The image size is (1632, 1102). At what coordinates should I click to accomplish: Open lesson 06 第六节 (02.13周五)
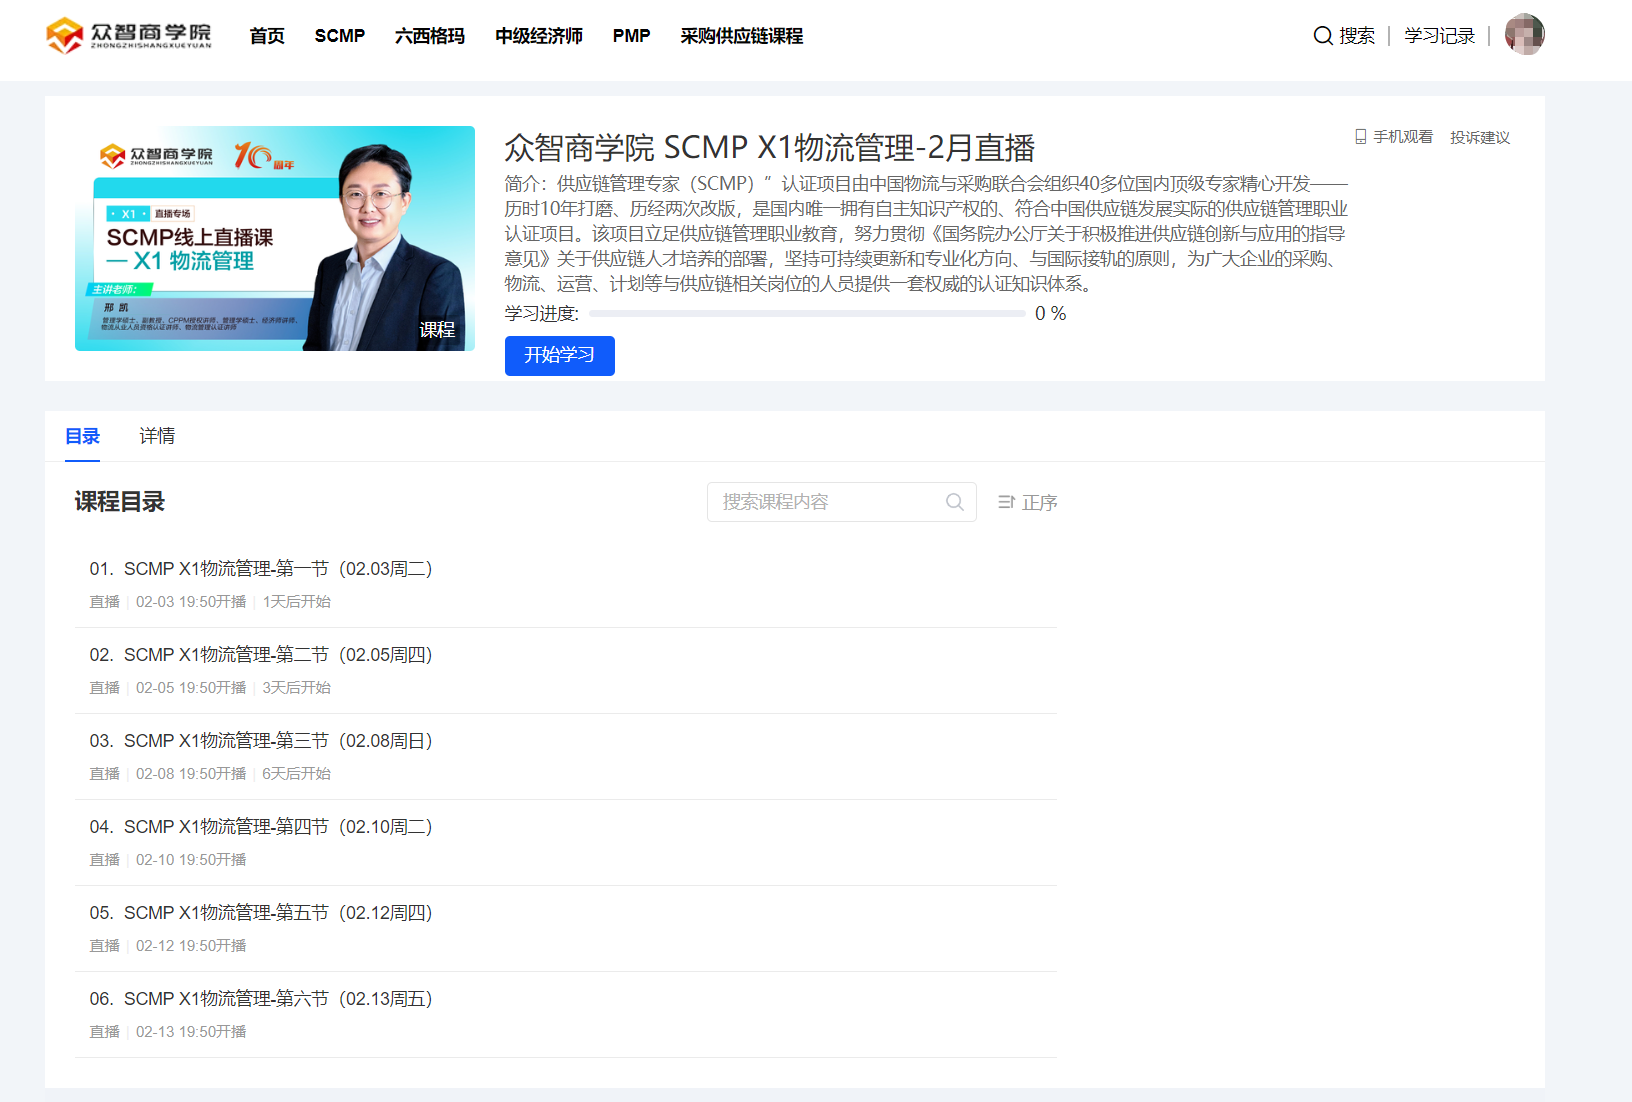tap(566, 1015)
